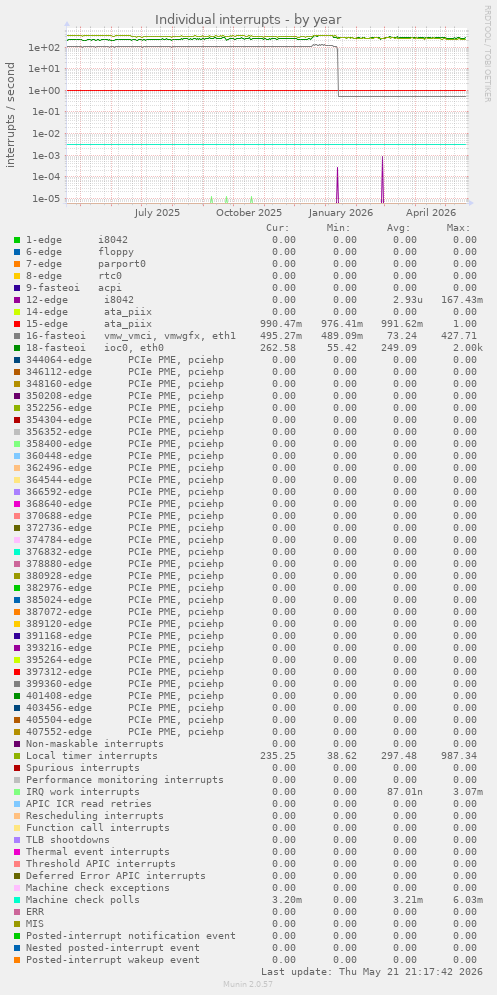Click the 1e+00 y-axis tick label
This screenshot has height=995, width=497.
pyautogui.click(x=46, y=90)
